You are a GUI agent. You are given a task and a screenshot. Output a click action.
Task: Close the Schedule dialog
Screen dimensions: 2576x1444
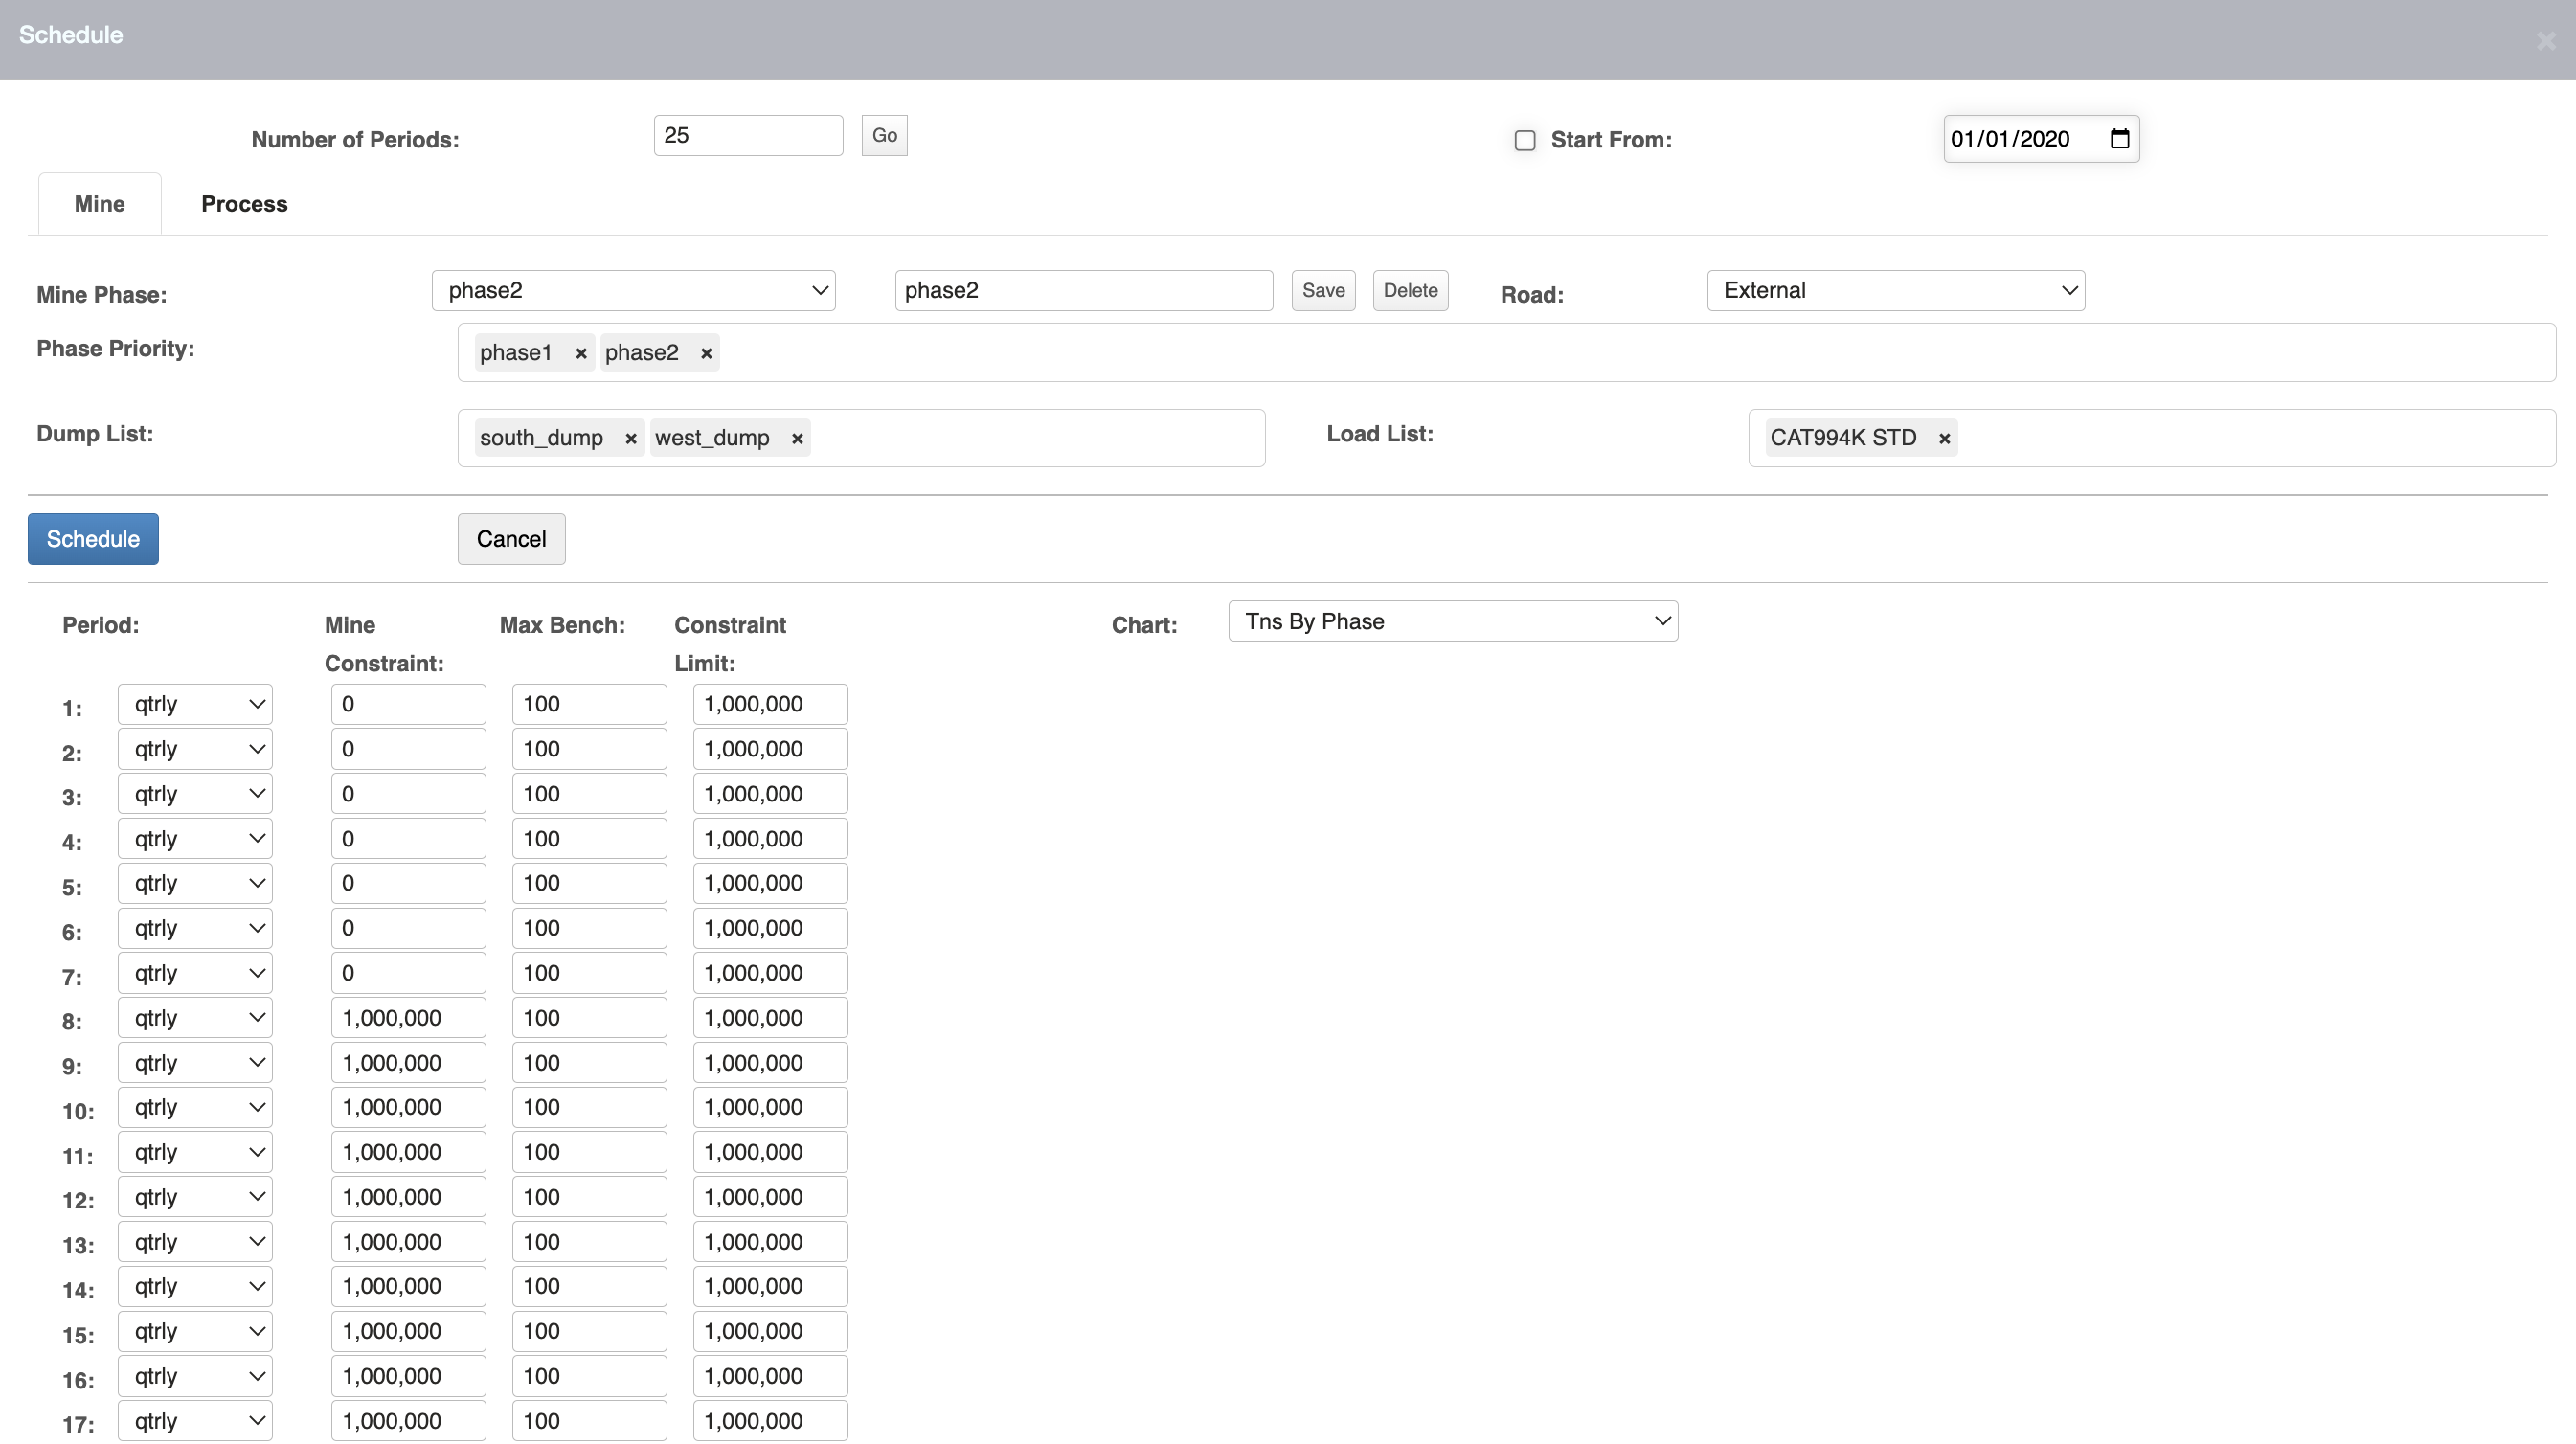[x=2545, y=41]
